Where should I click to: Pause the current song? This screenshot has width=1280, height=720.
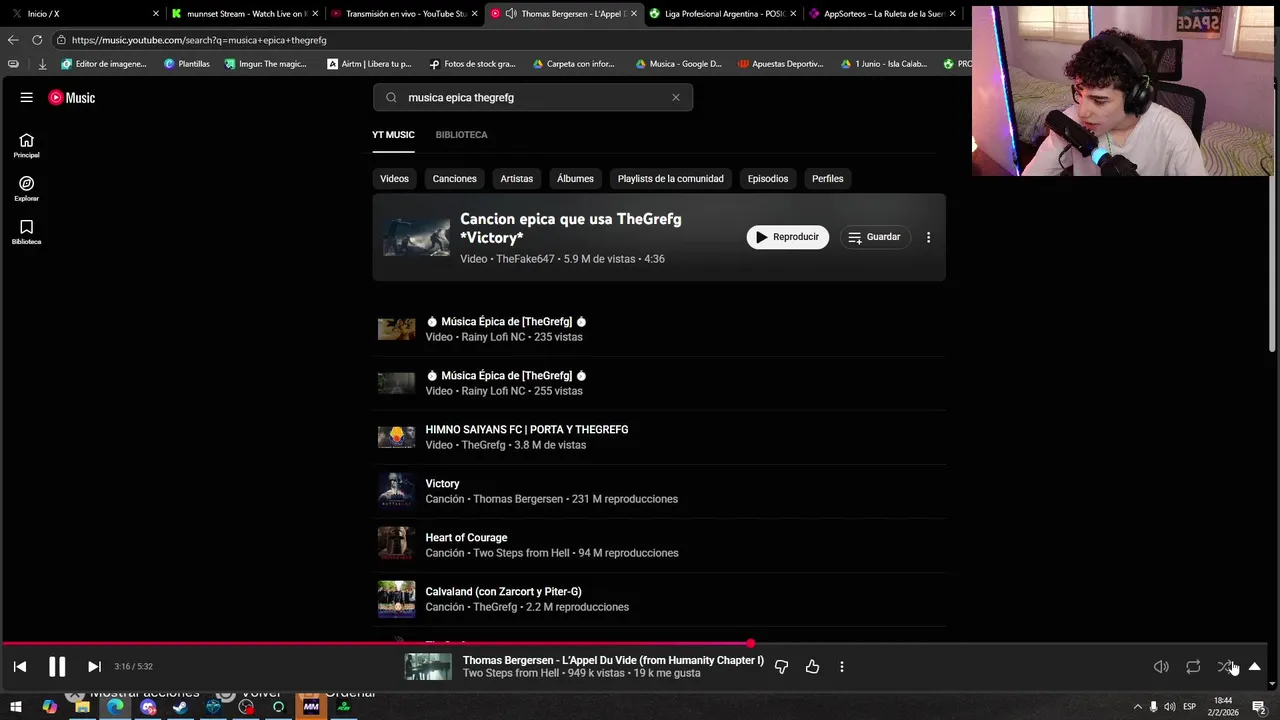pyautogui.click(x=57, y=666)
